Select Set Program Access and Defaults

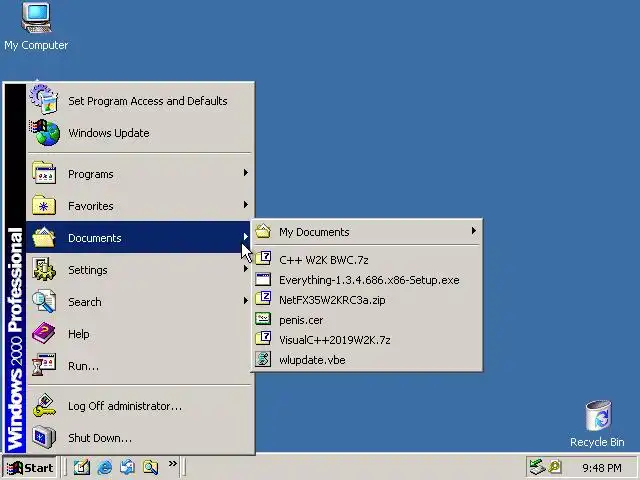pos(139,100)
